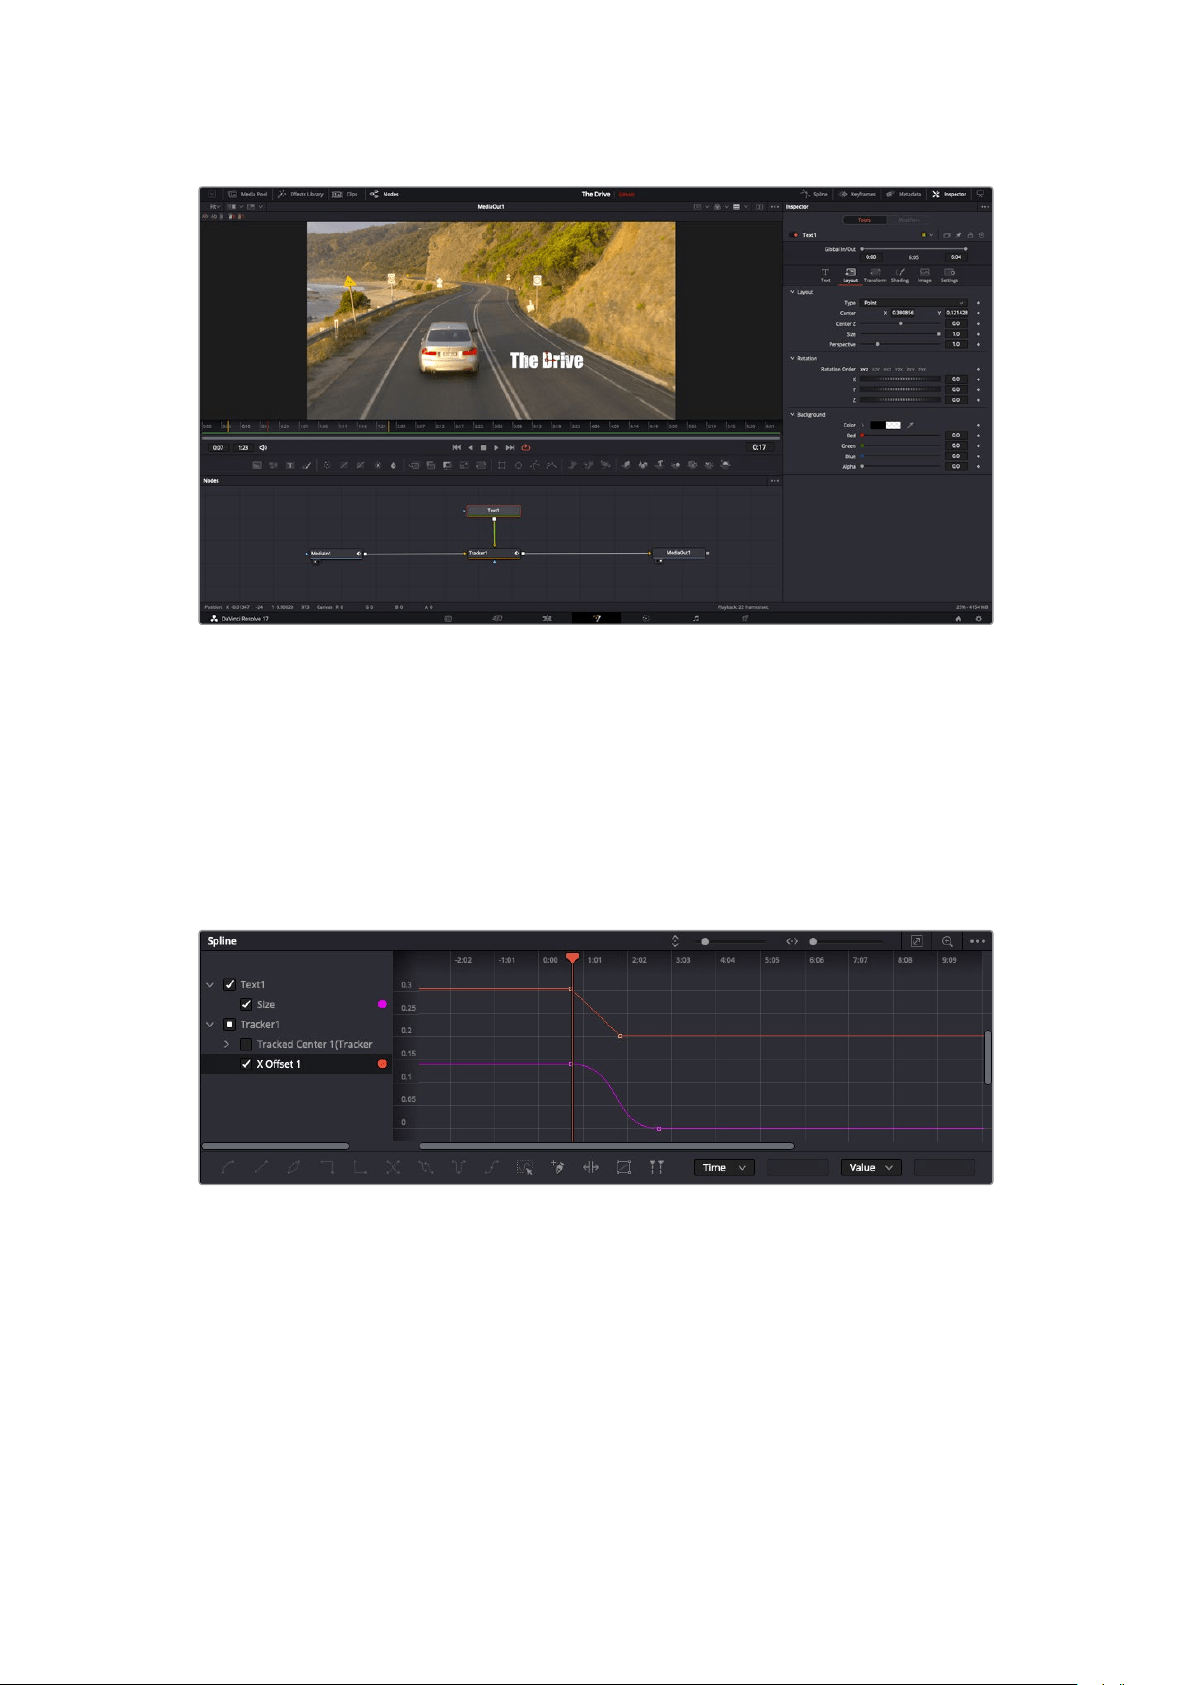Click the Relative spline tool

pos(492,1167)
